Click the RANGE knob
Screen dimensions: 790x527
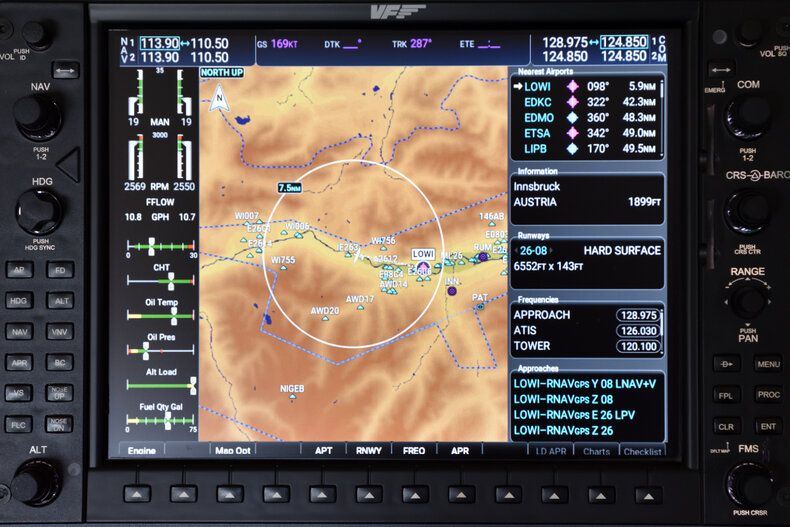[x=747, y=300]
